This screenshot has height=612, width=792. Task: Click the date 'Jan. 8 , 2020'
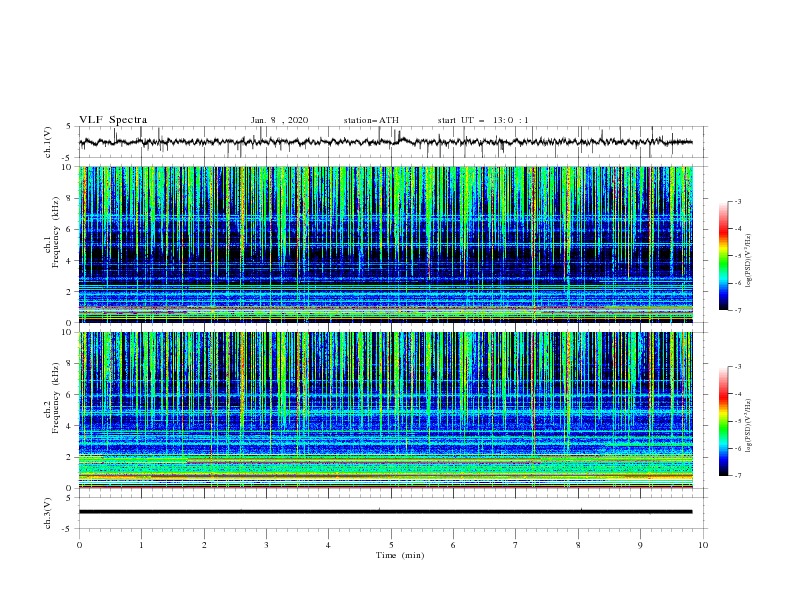point(279,120)
